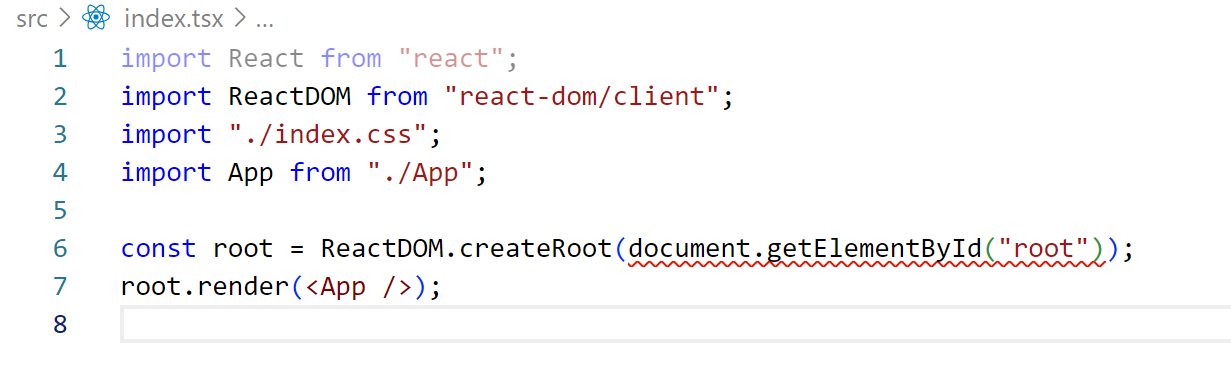This screenshot has width=1231, height=391.
Task: Click the <App /> JSX element
Action: pyautogui.click(x=358, y=286)
